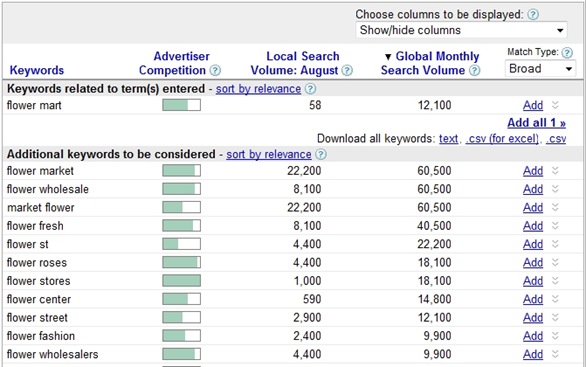Click help icon next to Local Search Volume: August
Screen dimensions: 586x367
click(x=347, y=70)
